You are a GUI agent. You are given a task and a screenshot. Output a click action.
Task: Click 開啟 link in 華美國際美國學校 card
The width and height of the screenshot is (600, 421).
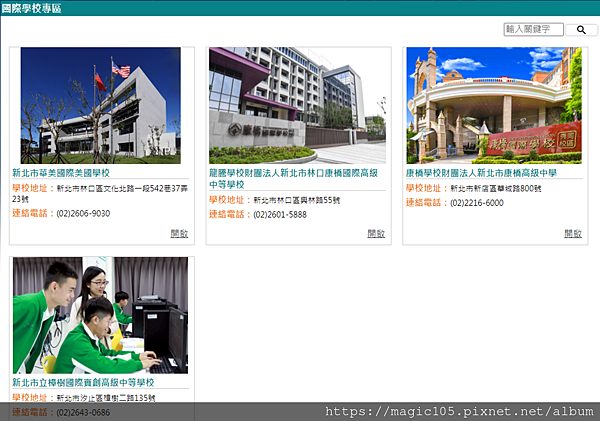179,233
